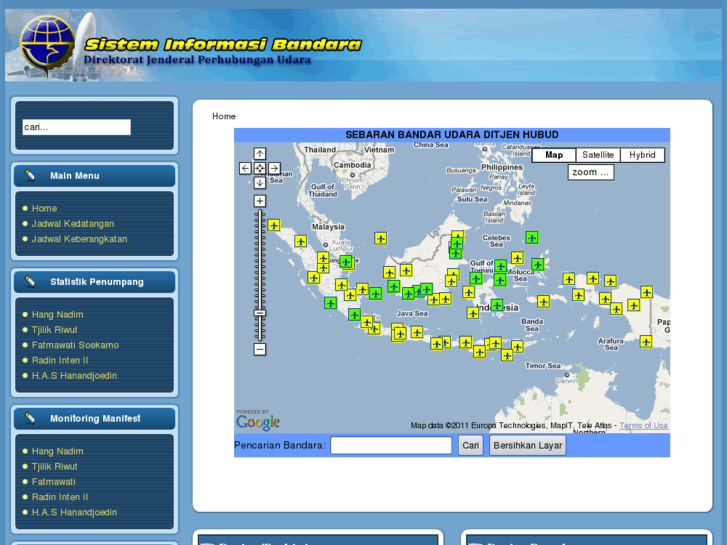Click the green airport marker above the Indonesia label

497,305
